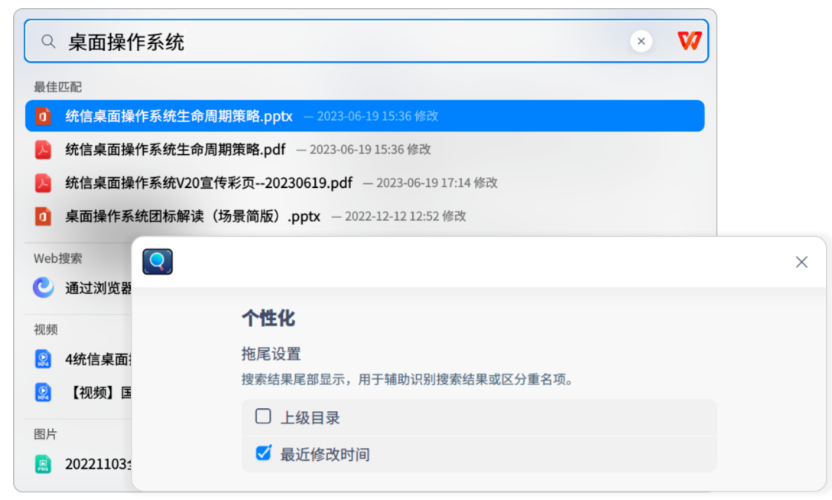Click the 上级目录 option label
The image size is (832, 500).
[310, 418]
